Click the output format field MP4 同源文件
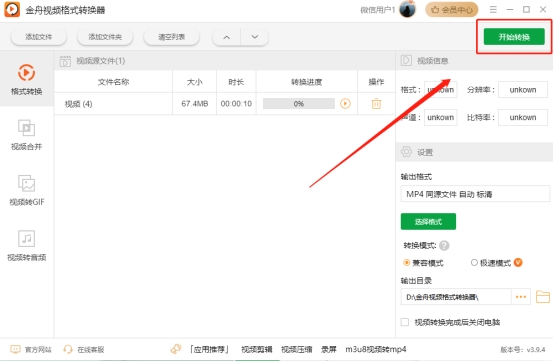The width and height of the screenshot is (554, 362). tap(475, 194)
